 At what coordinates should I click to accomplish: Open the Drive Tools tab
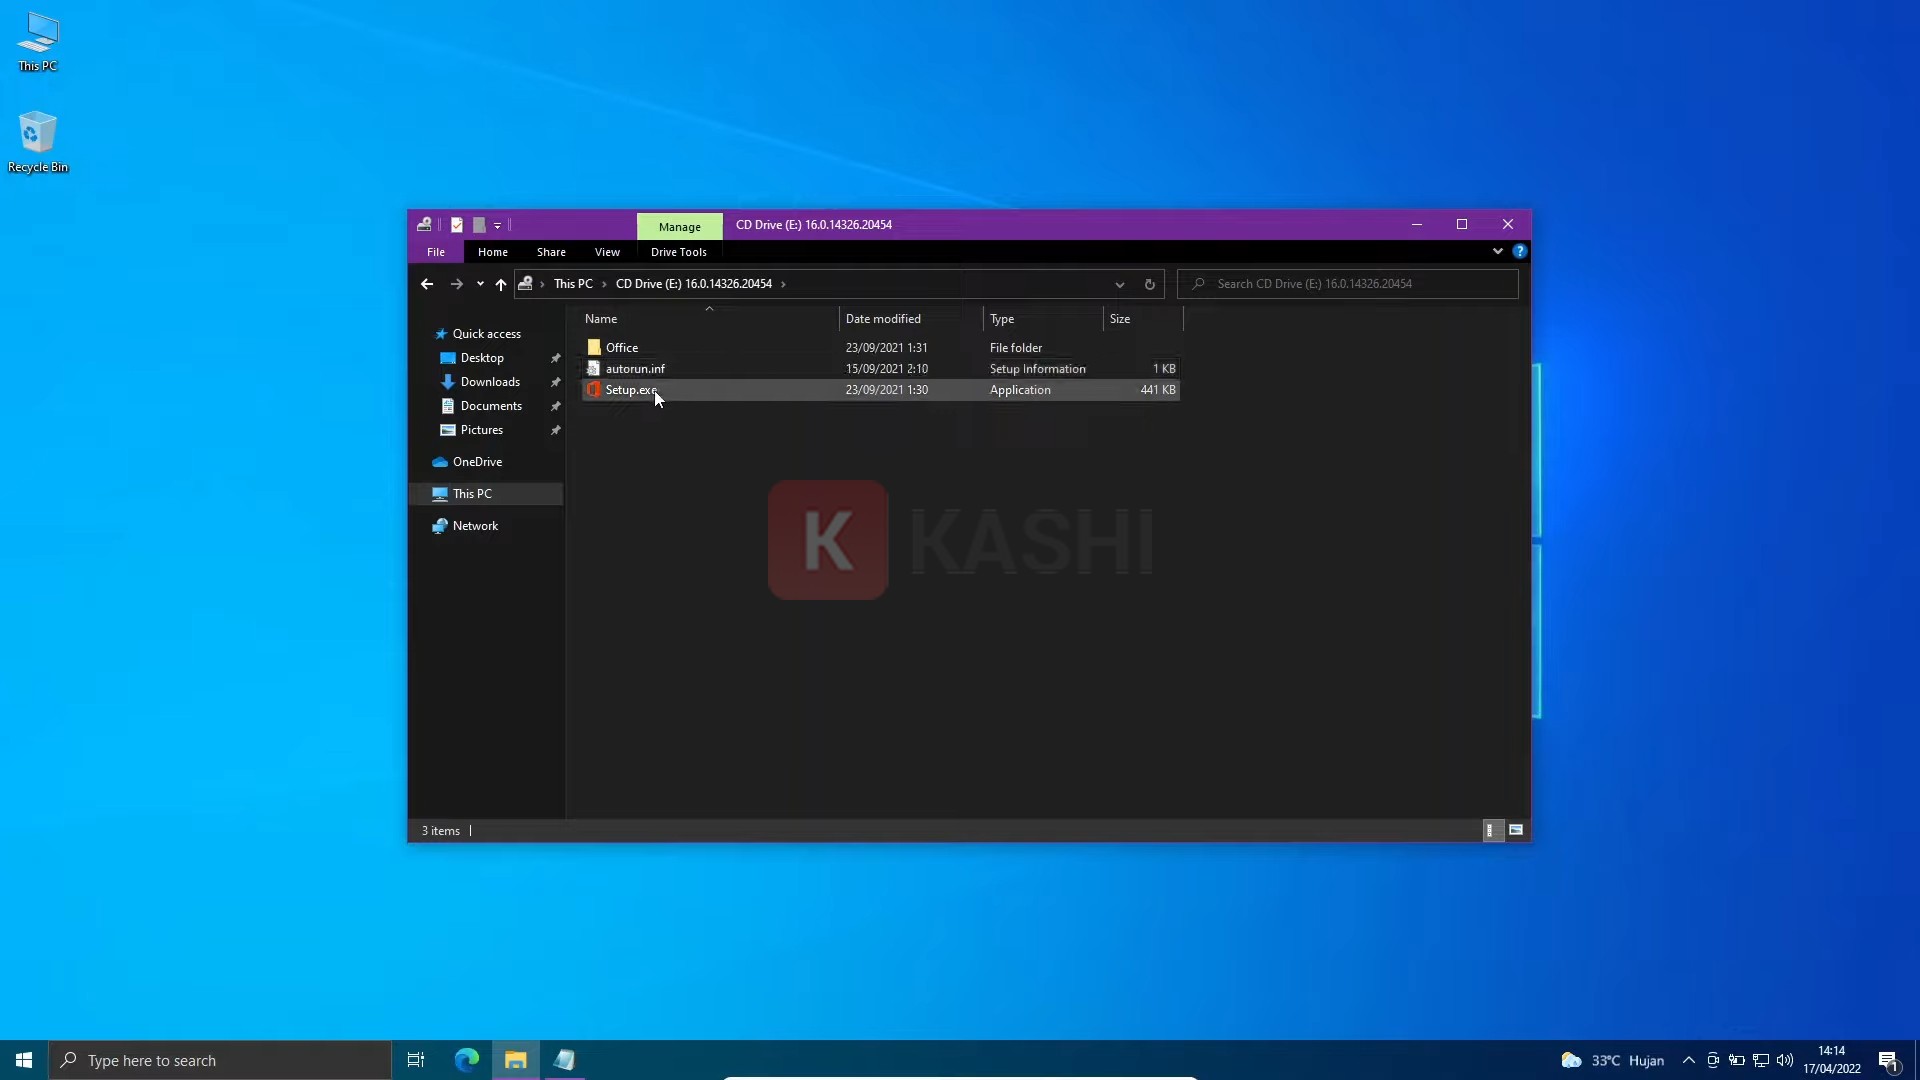pos(678,252)
